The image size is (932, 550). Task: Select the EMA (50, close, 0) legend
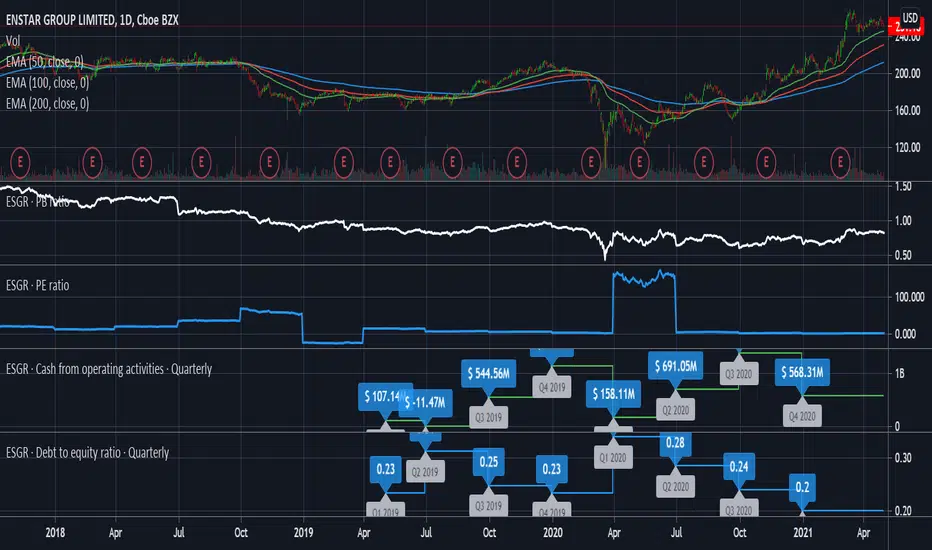click(45, 62)
